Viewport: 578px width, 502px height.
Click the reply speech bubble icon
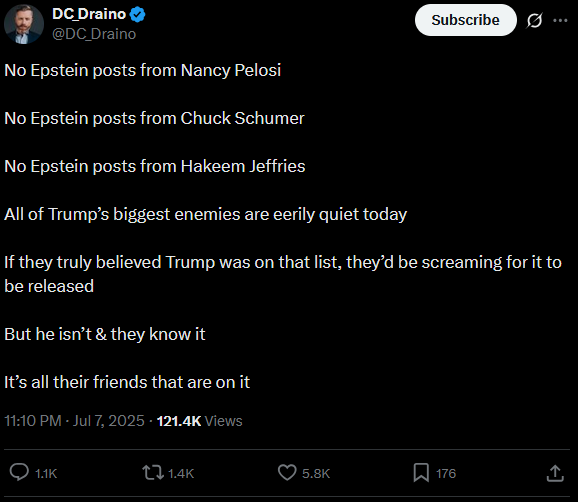click(19, 473)
